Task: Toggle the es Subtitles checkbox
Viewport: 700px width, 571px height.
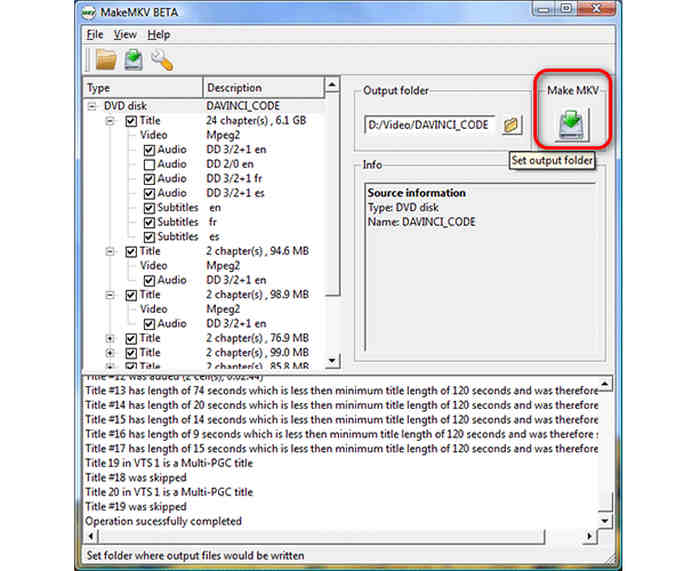Action: pyautogui.click(x=149, y=237)
